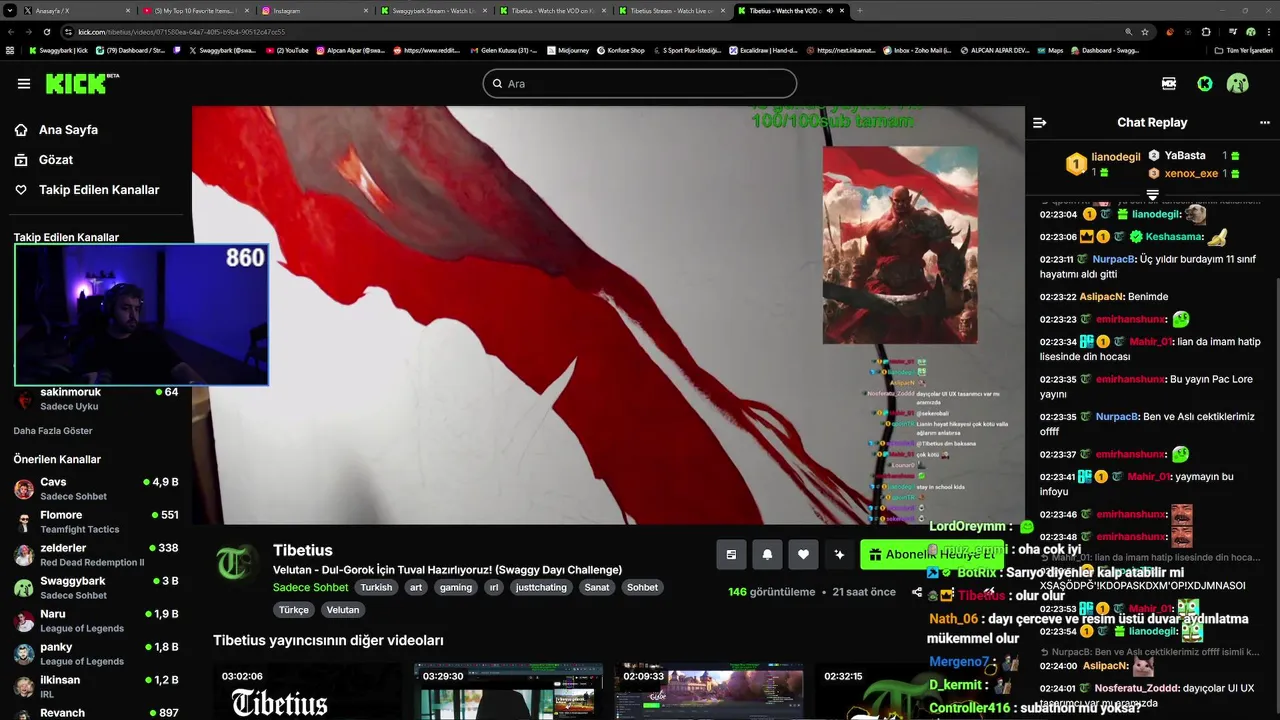Select the Velutan tag

(343, 610)
